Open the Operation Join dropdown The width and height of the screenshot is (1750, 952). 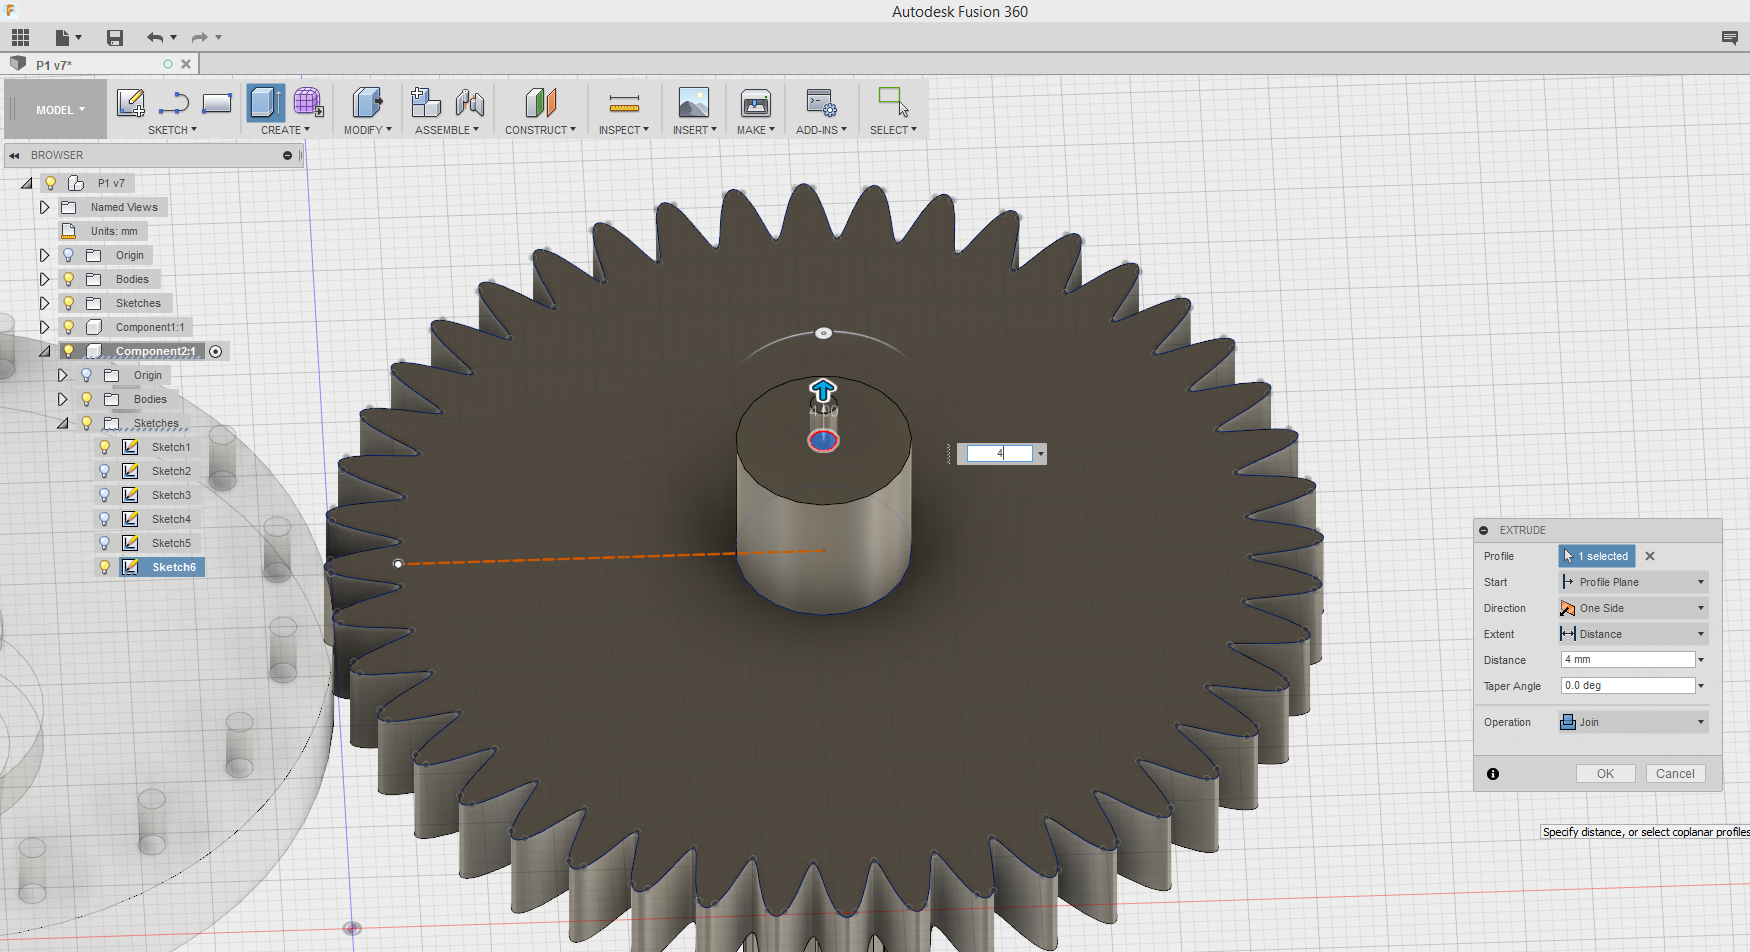point(1633,722)
